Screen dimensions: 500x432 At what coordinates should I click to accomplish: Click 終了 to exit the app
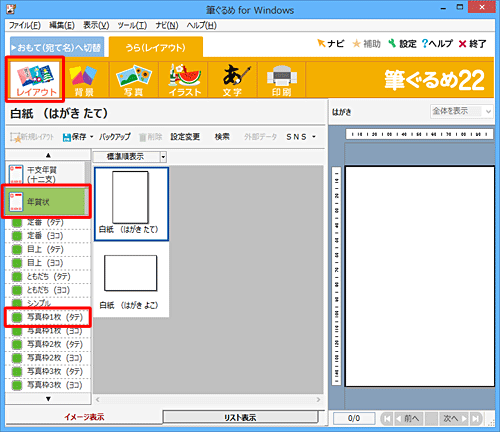(472, 44)
